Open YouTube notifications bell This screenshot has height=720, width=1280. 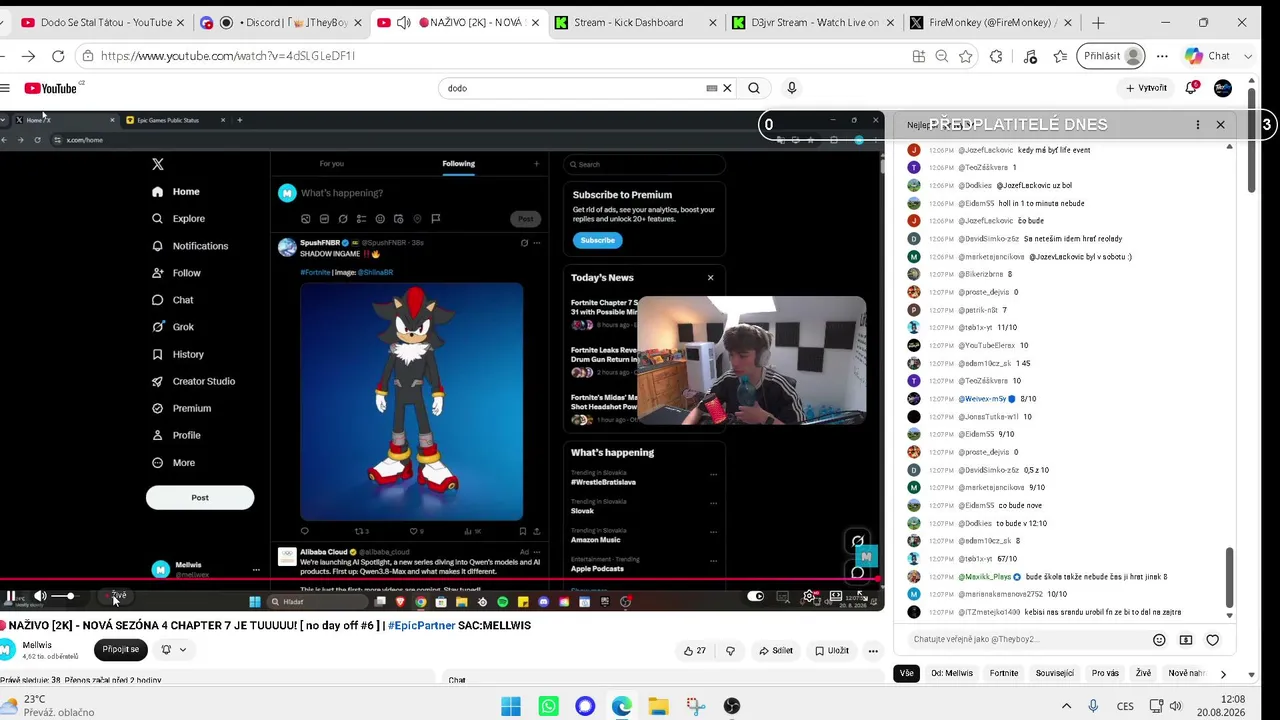click(x=1191, y=88)
